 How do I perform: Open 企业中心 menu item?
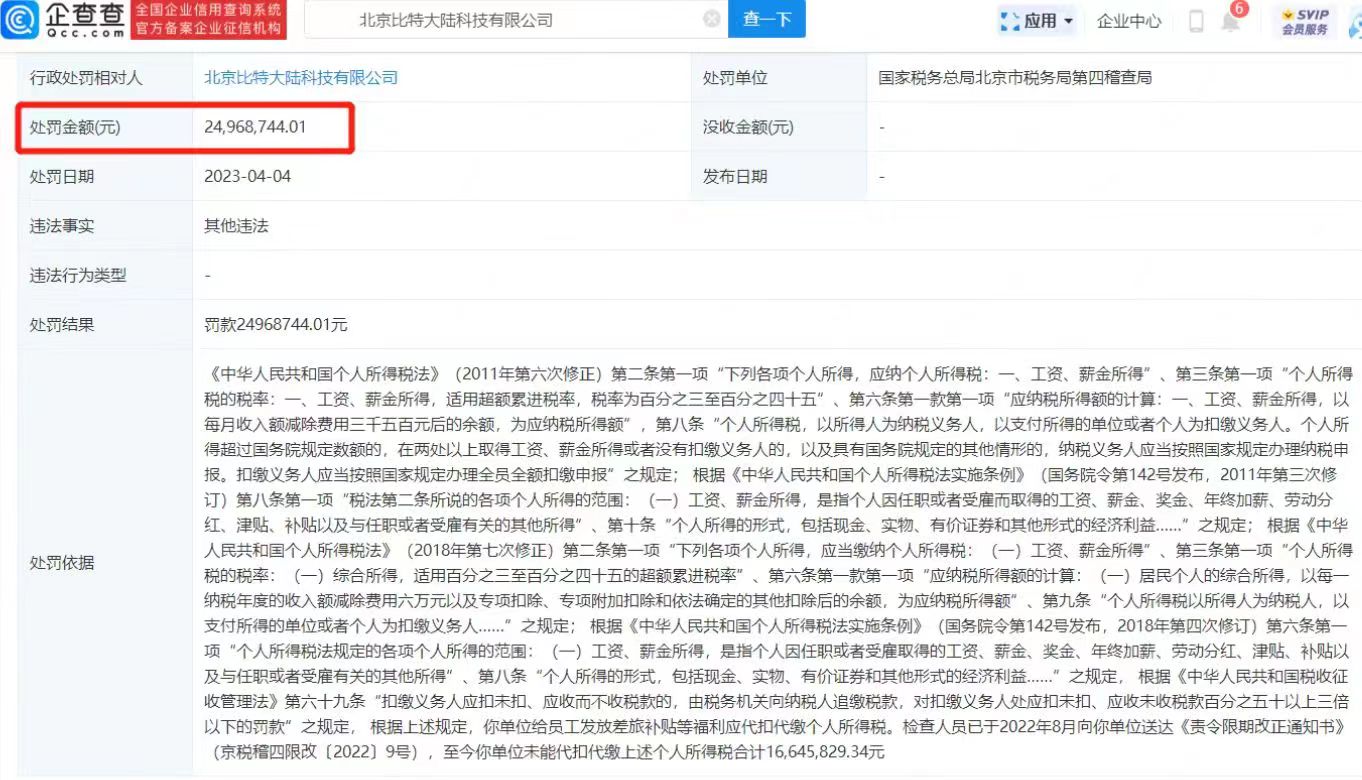click(x=1129, y=20)
